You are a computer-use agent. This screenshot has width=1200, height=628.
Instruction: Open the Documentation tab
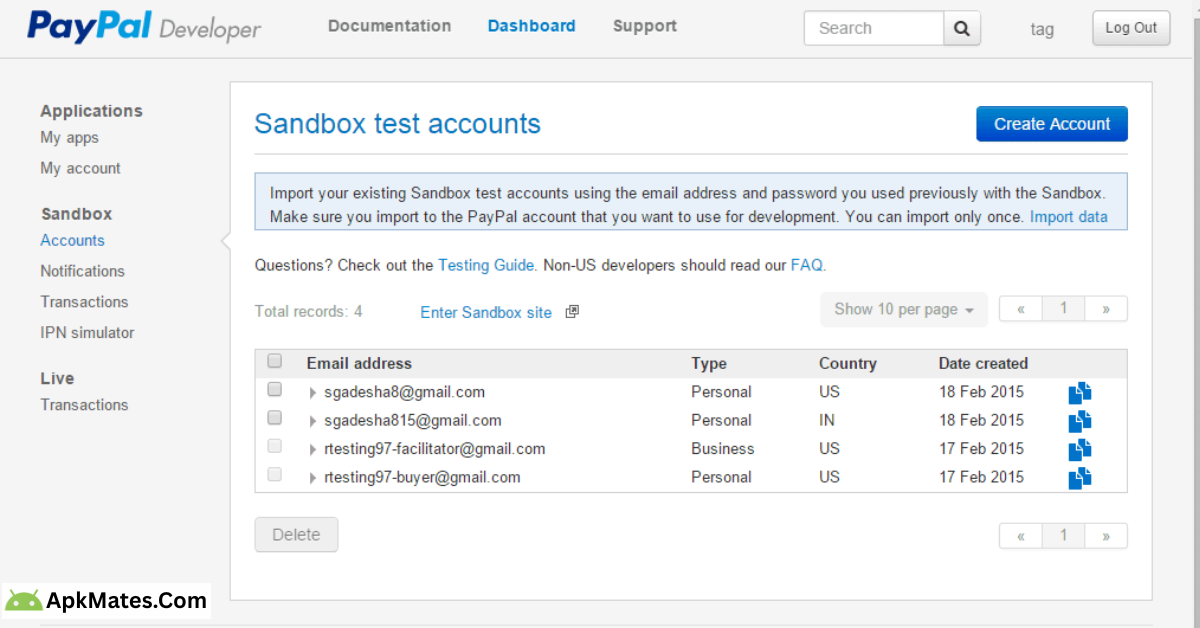tap(389, 26)
